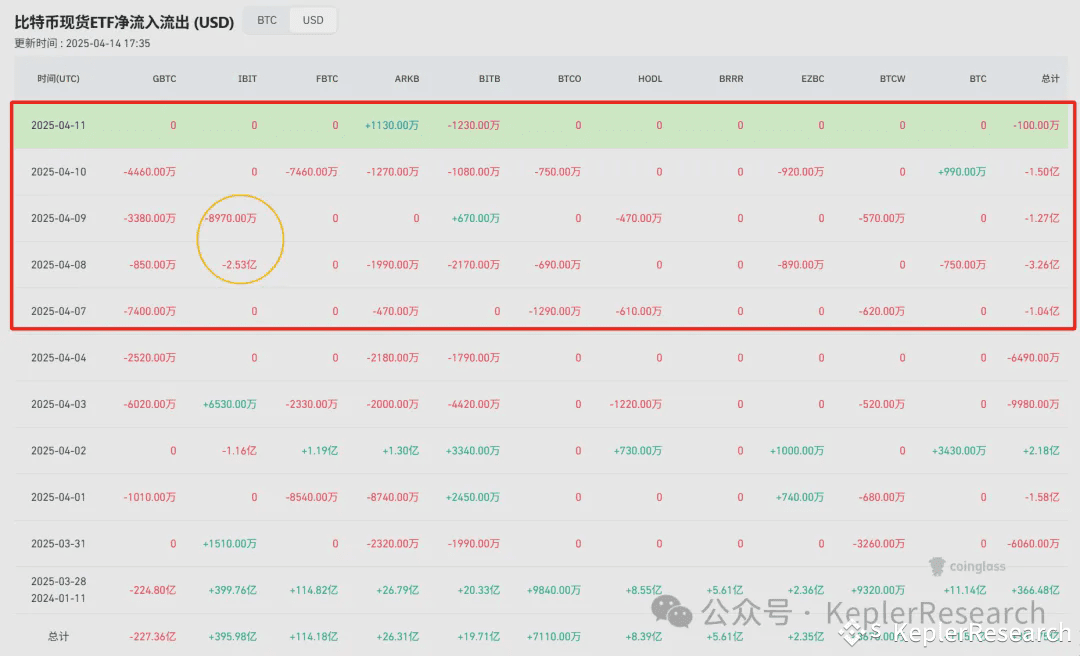Select the 2025-04-09 date cell

[x=59, y=218]
